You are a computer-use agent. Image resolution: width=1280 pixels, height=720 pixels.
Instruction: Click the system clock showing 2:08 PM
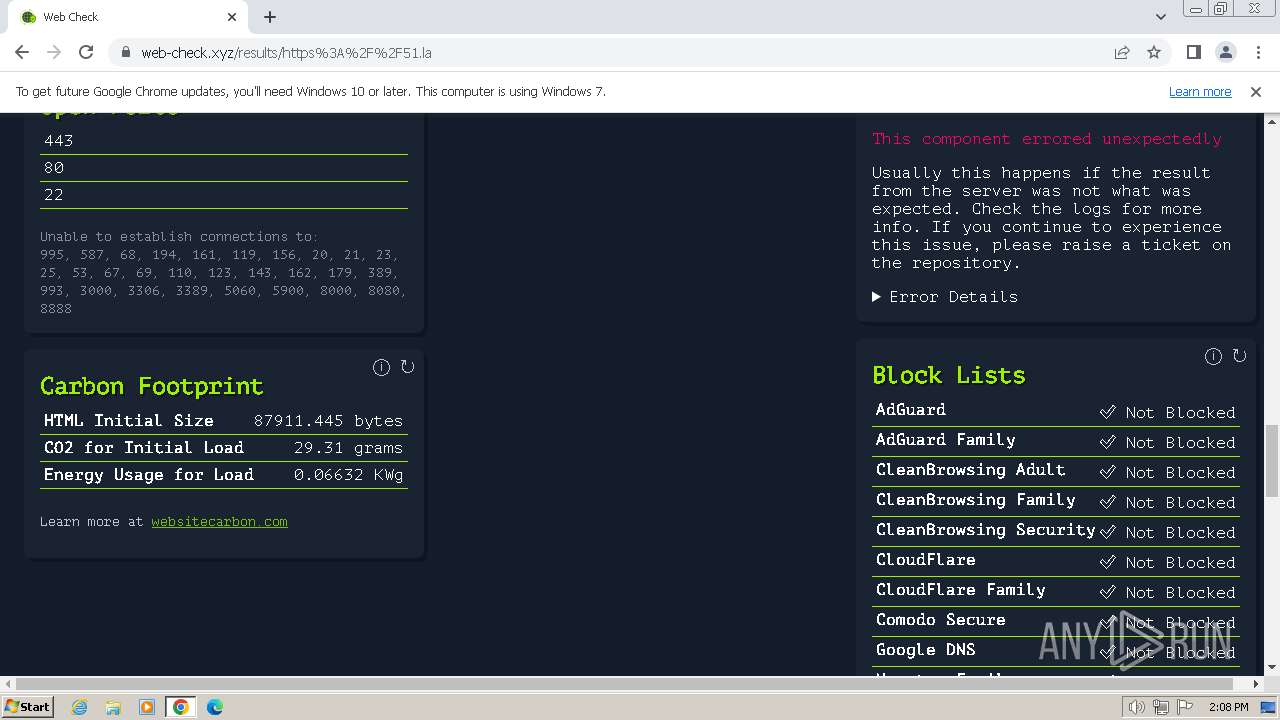(1228, 707)
